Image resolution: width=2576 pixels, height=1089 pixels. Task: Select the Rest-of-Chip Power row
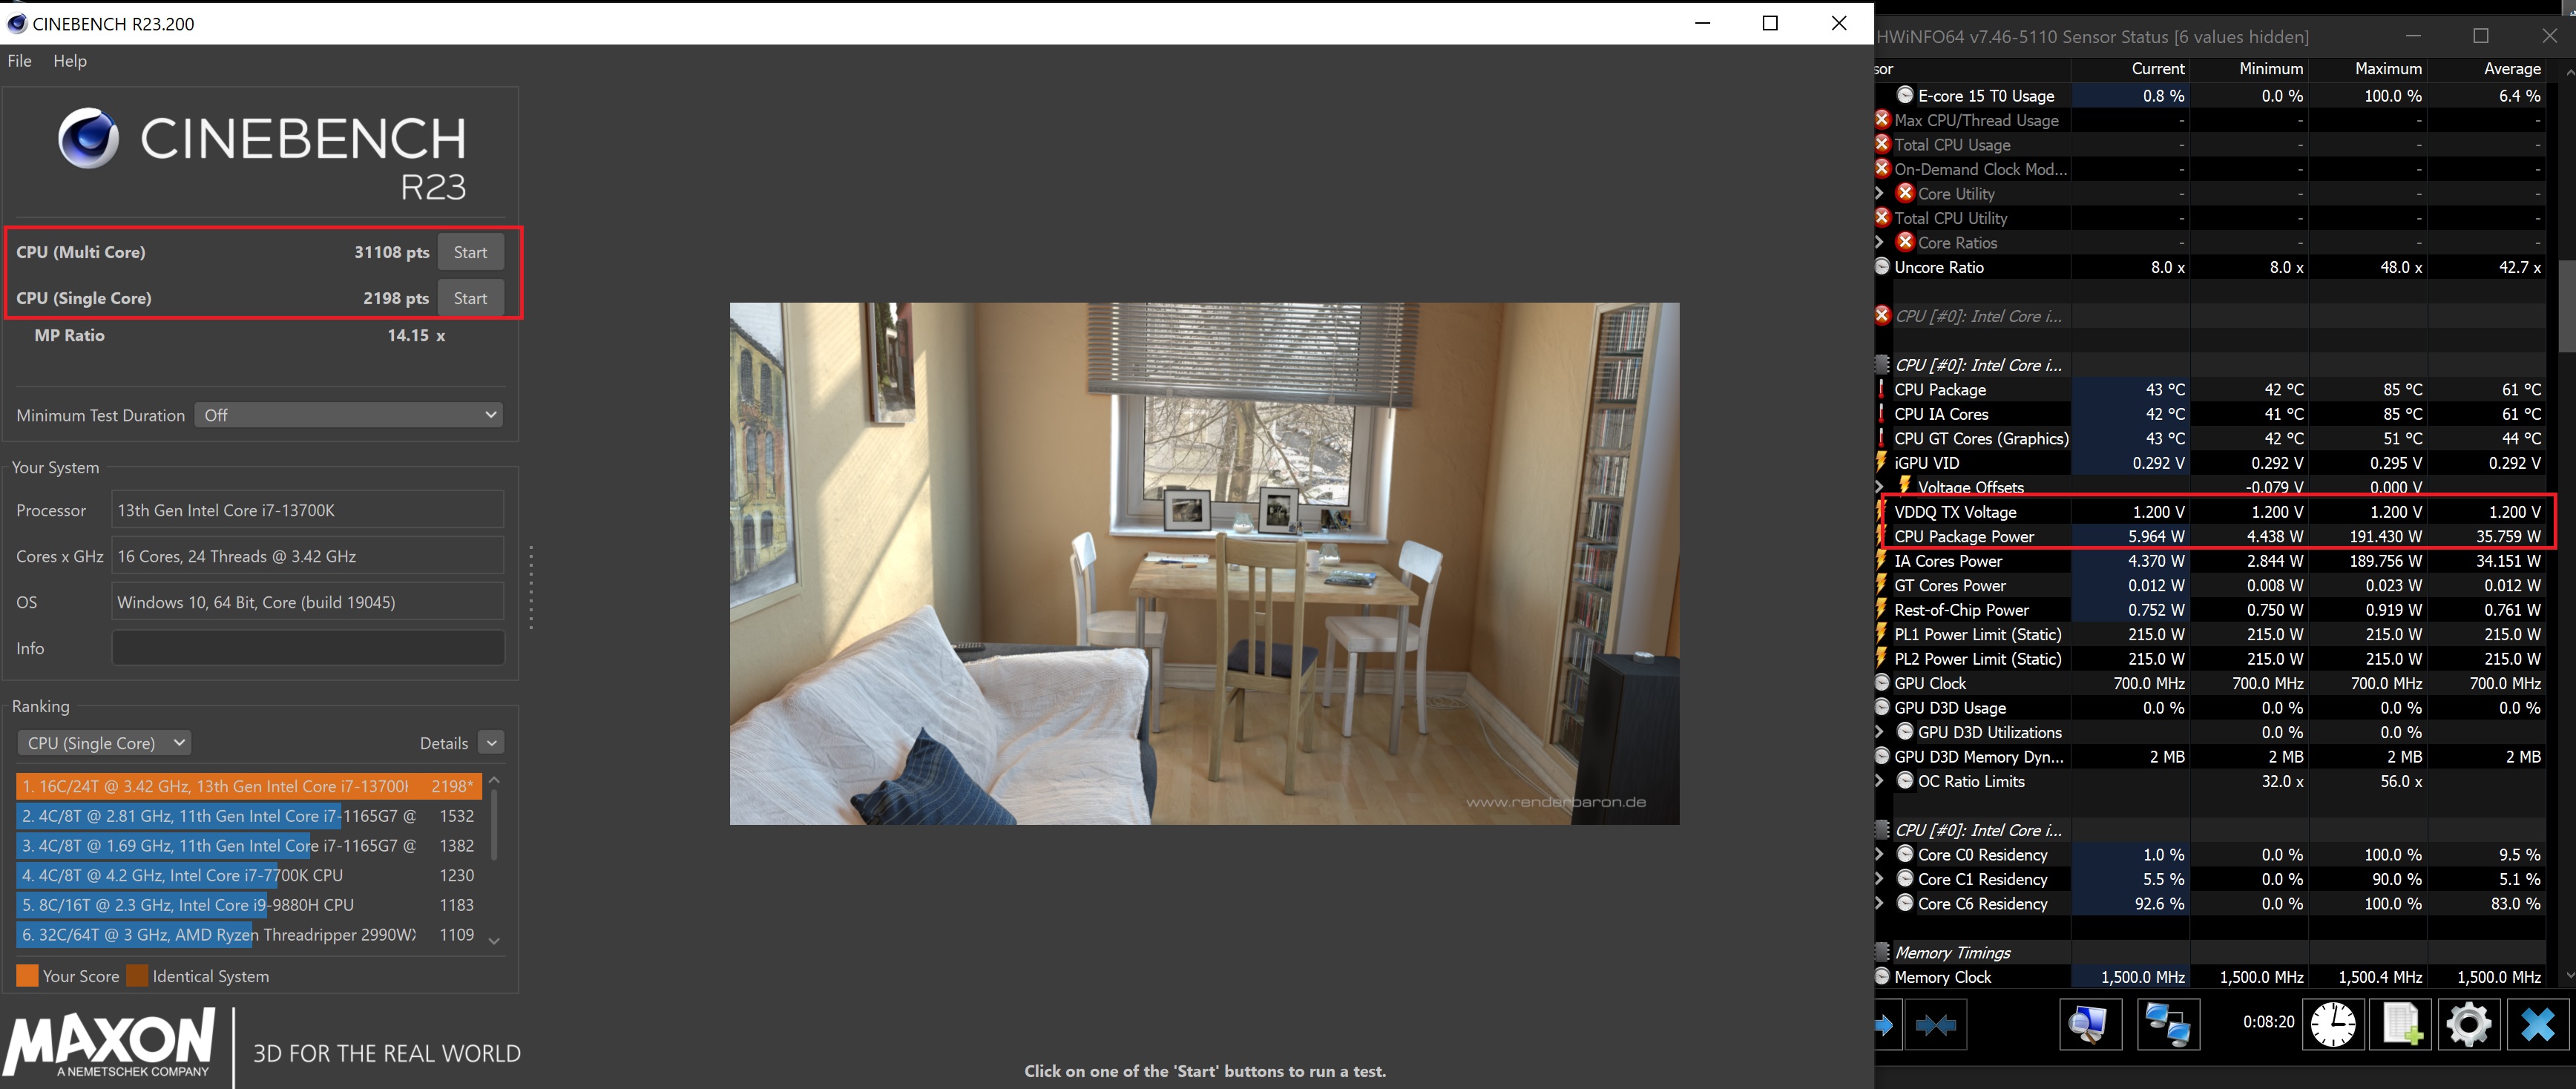point(2211,609)
